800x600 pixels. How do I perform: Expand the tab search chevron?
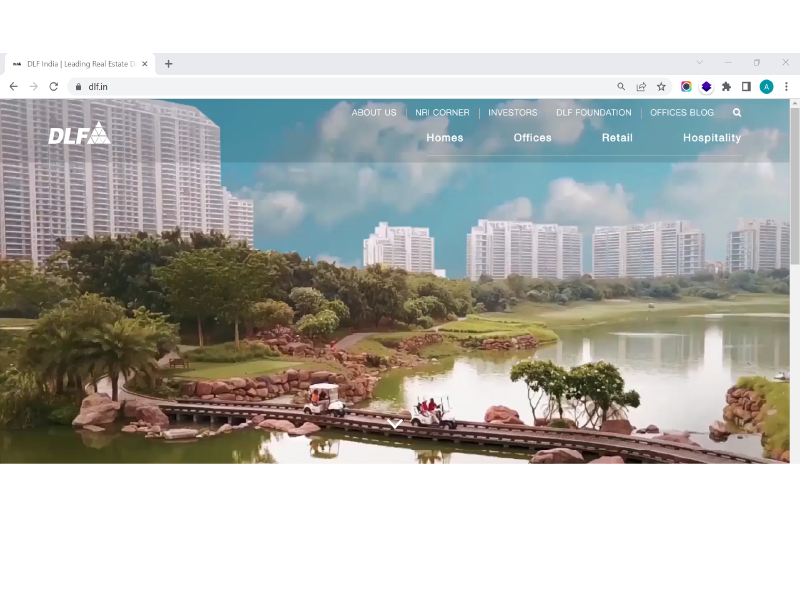(699, 63)
